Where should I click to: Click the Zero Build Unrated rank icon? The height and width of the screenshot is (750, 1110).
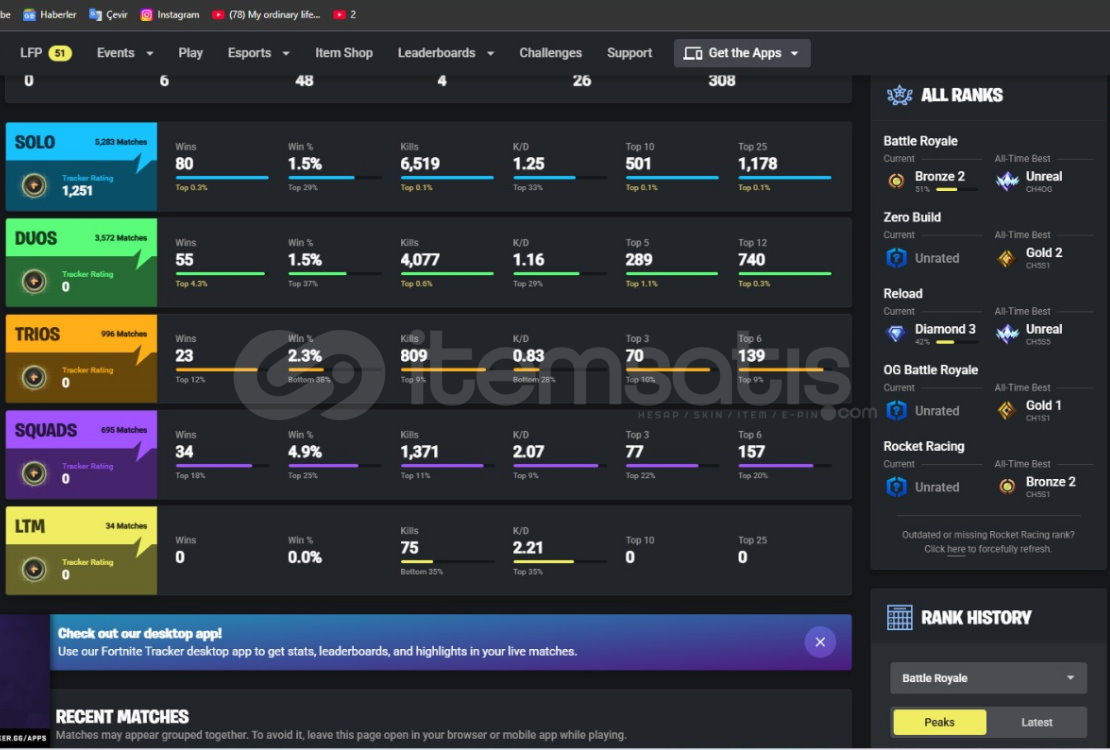click(896, 258)
